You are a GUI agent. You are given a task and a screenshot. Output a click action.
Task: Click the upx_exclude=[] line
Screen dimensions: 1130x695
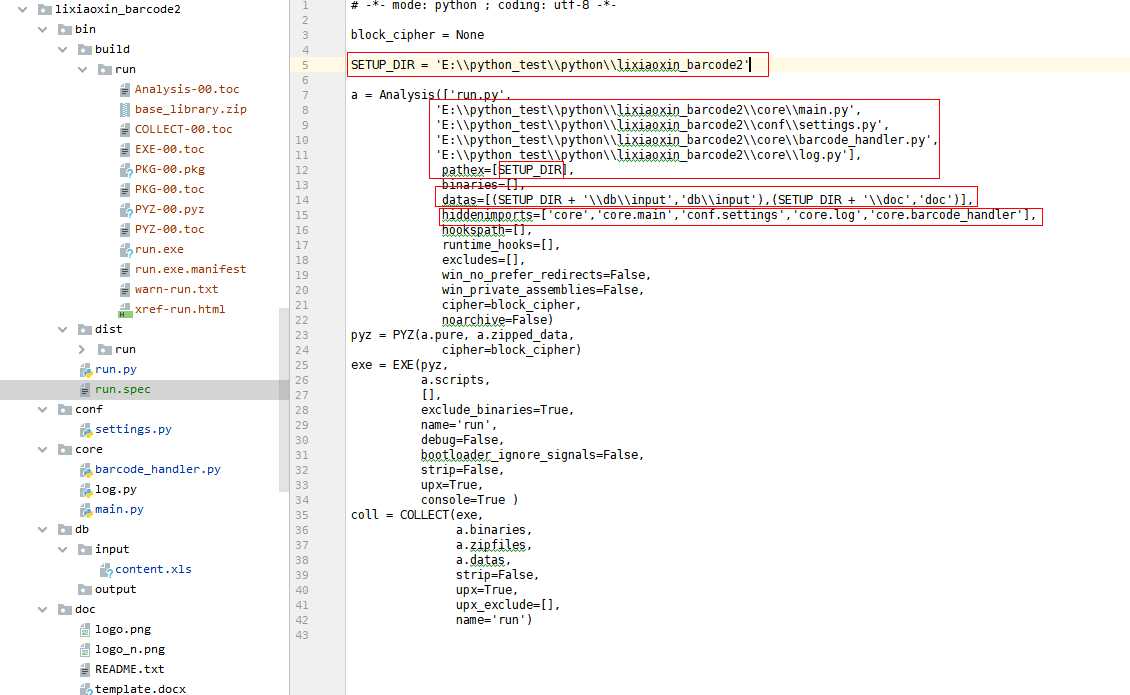click(x=507, y=605)
